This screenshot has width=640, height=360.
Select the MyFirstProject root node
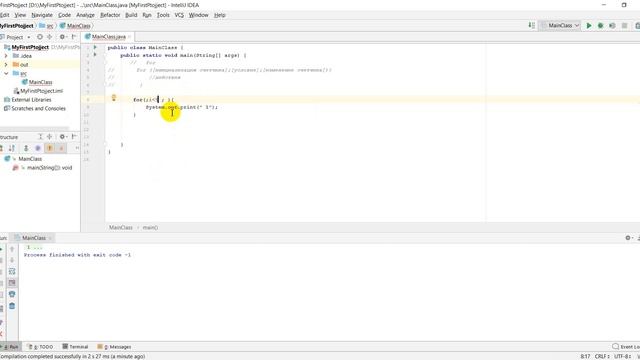pyautogui.click(x=30, y=47)
